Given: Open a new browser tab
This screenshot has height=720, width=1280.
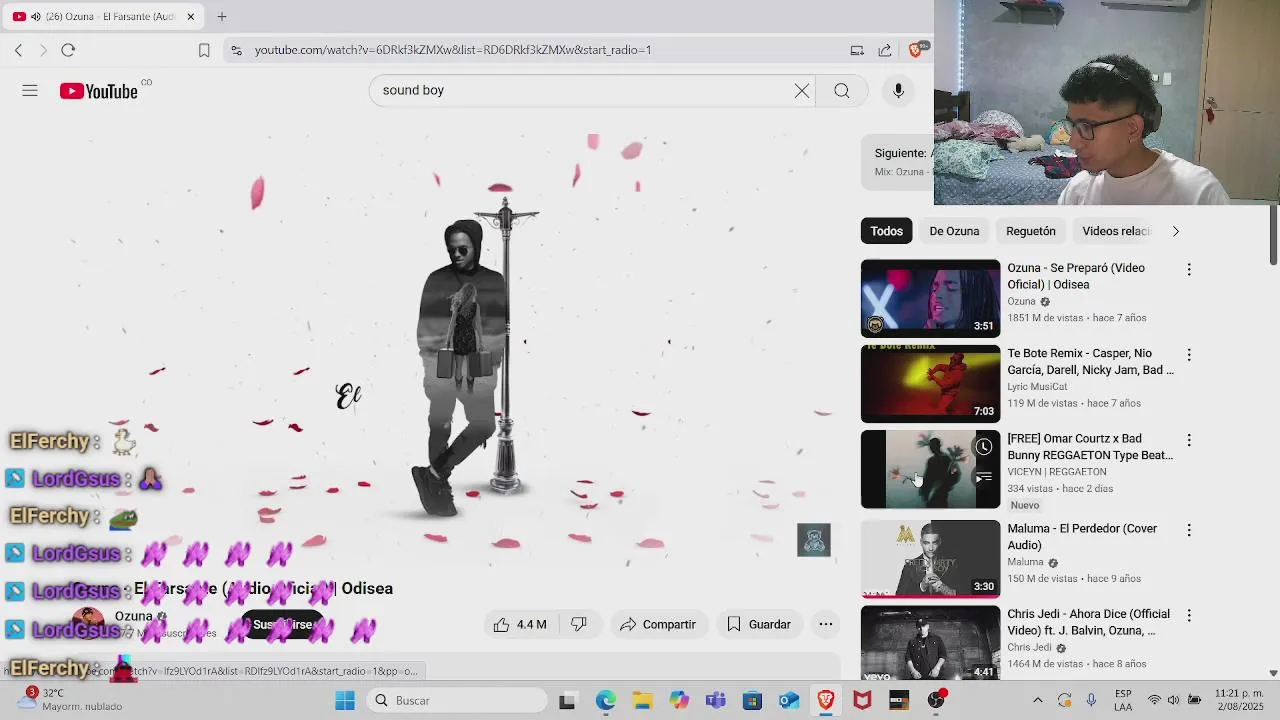Looking at the screenshot, I should pos(222,17).
